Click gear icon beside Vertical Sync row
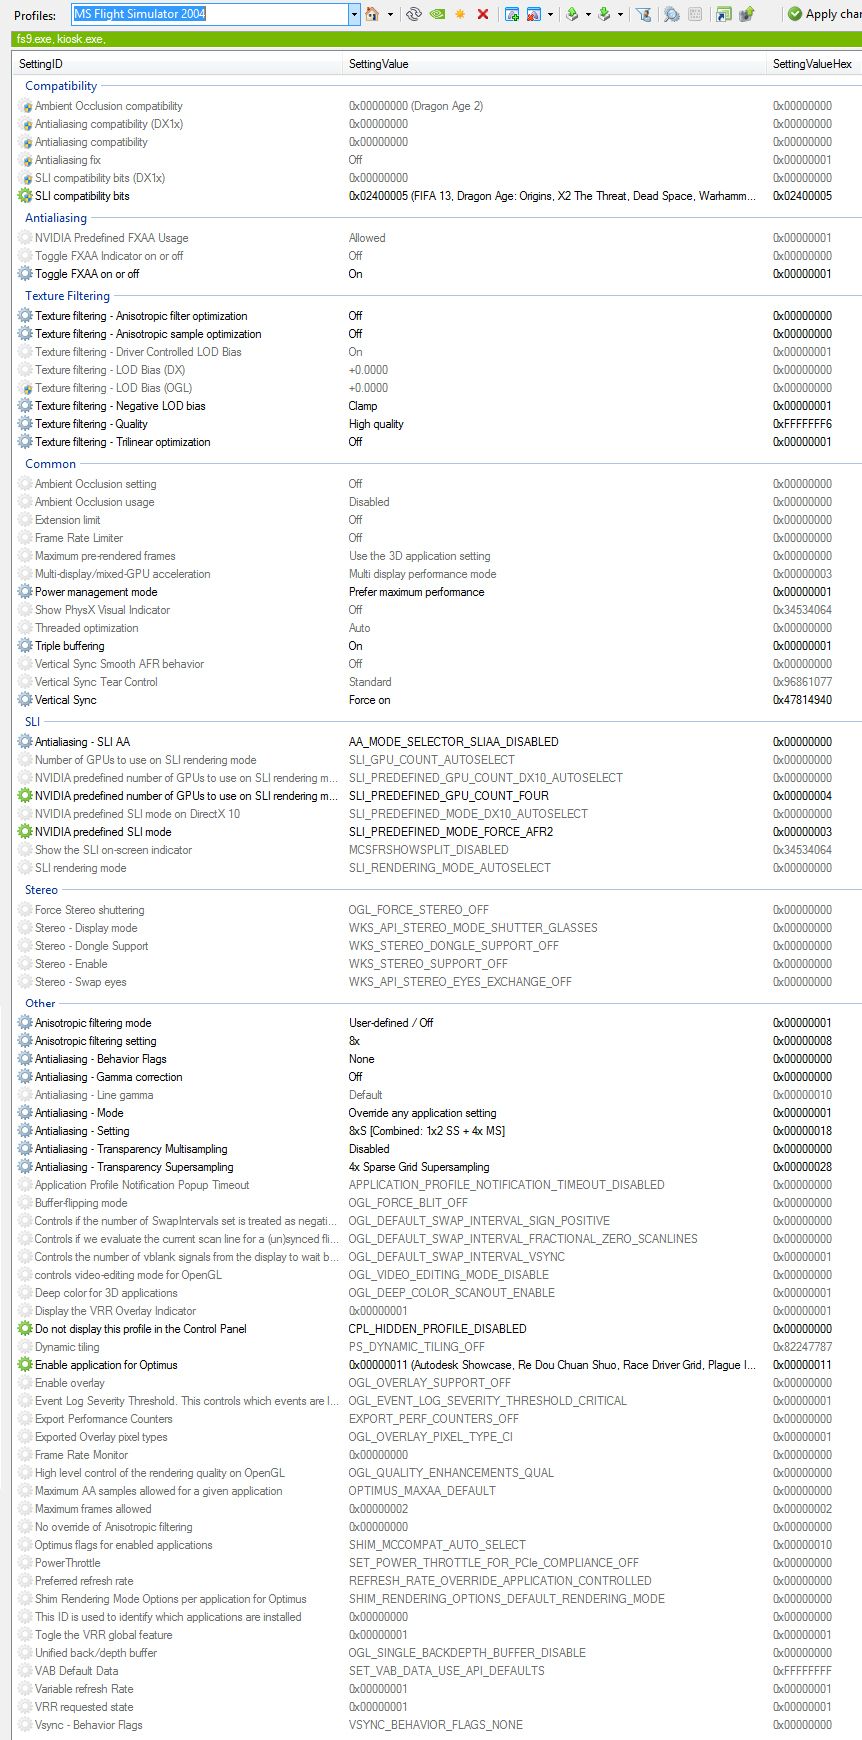This screenshot has height=1740, width=862. (x=25, y=700)
